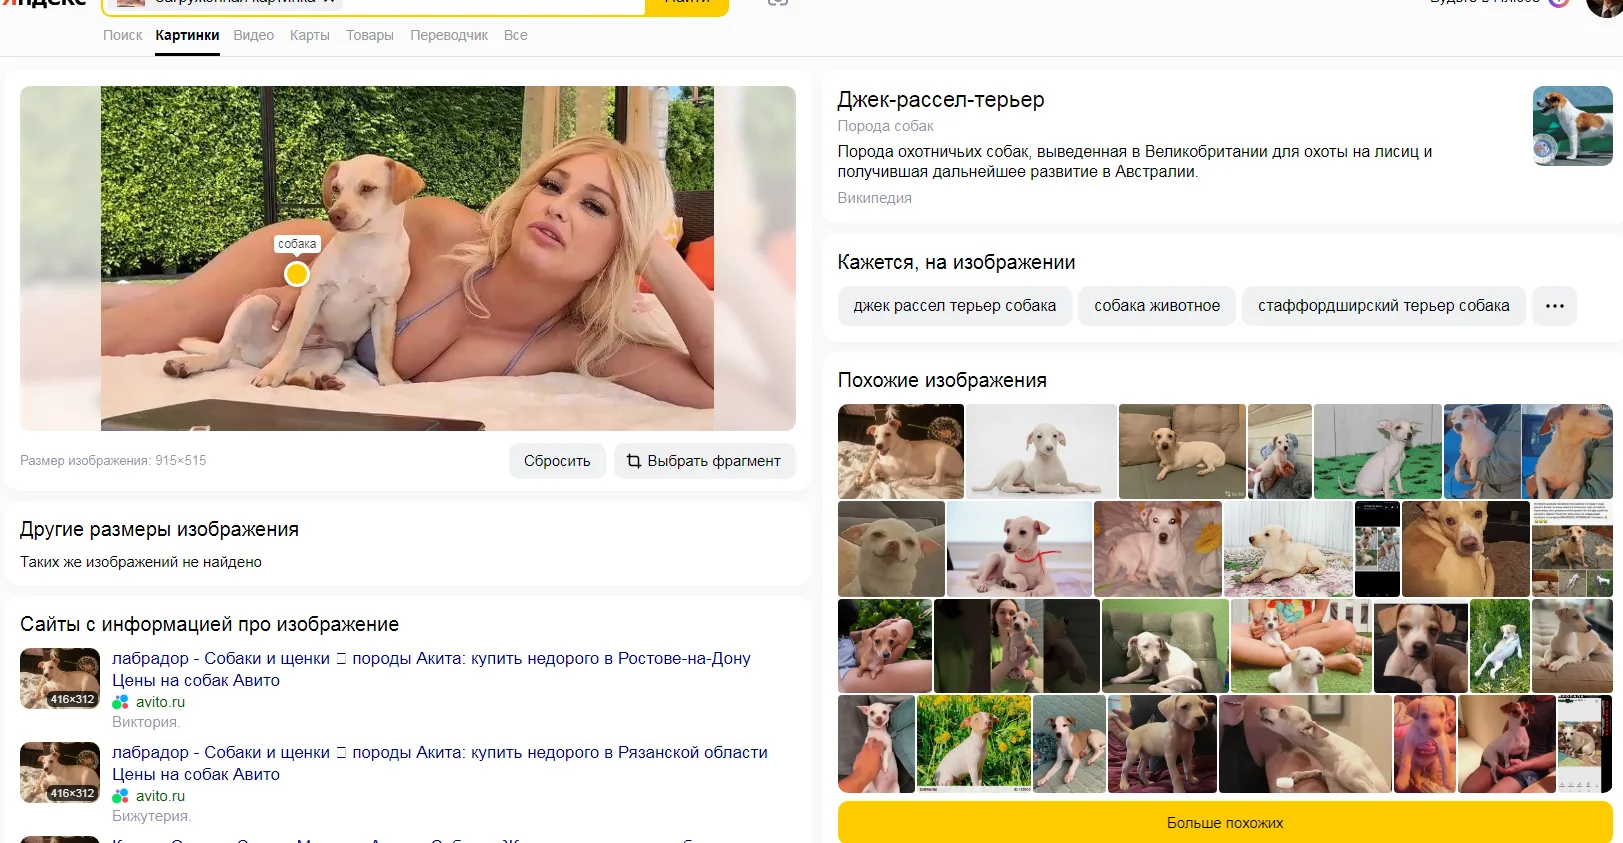The height and width of the screenshot is (843, 1623).
Task: Click Выбрать фрагмент to crop the image
Action: 704,461
